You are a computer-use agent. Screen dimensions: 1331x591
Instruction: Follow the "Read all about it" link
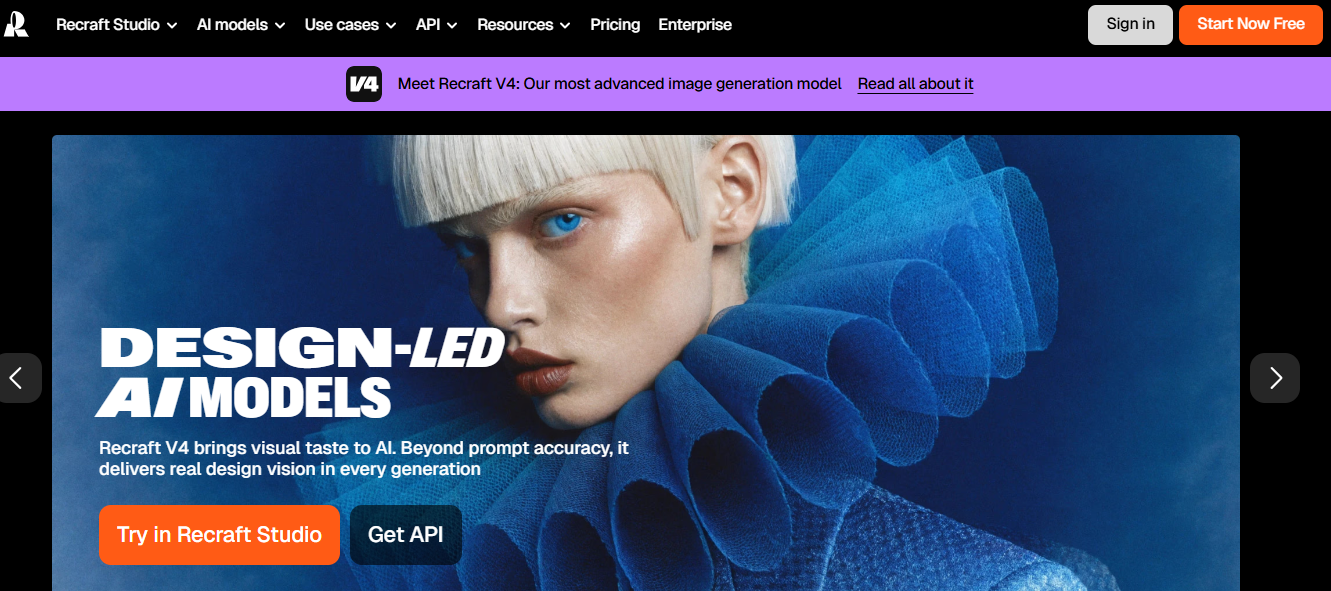click(x=915, y=84)
